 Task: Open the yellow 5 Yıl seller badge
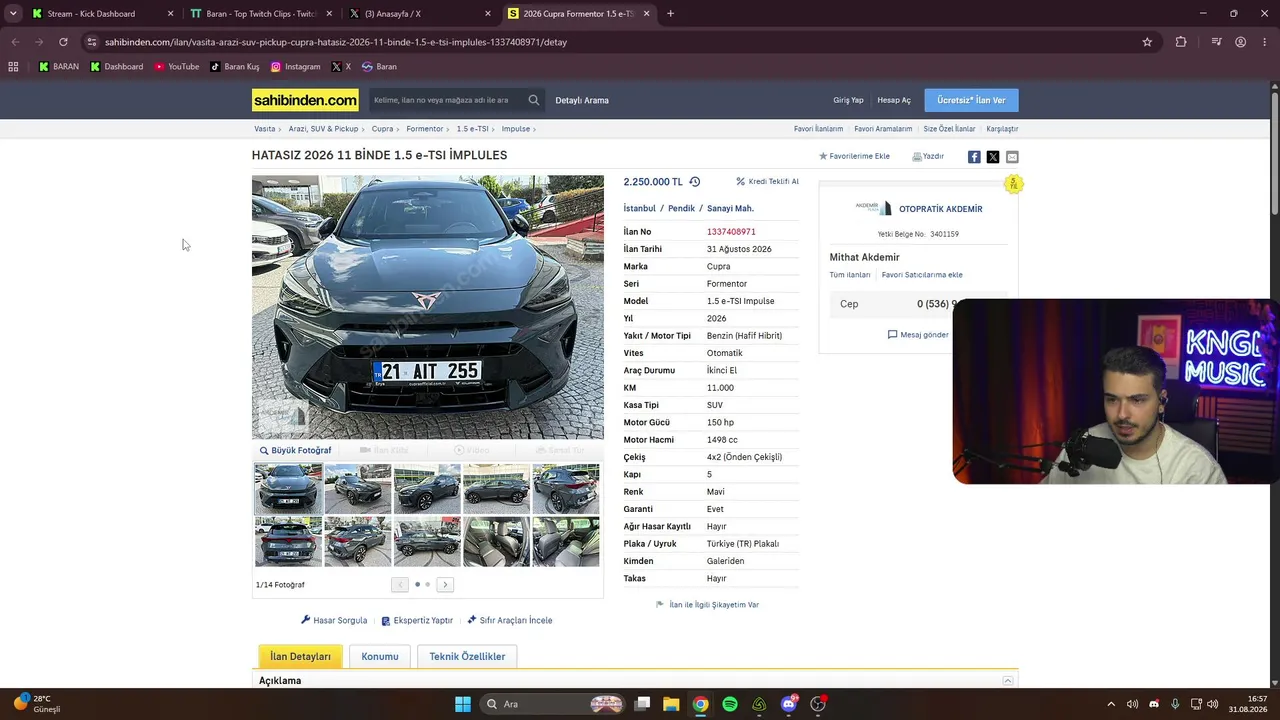click(1013, 184)
